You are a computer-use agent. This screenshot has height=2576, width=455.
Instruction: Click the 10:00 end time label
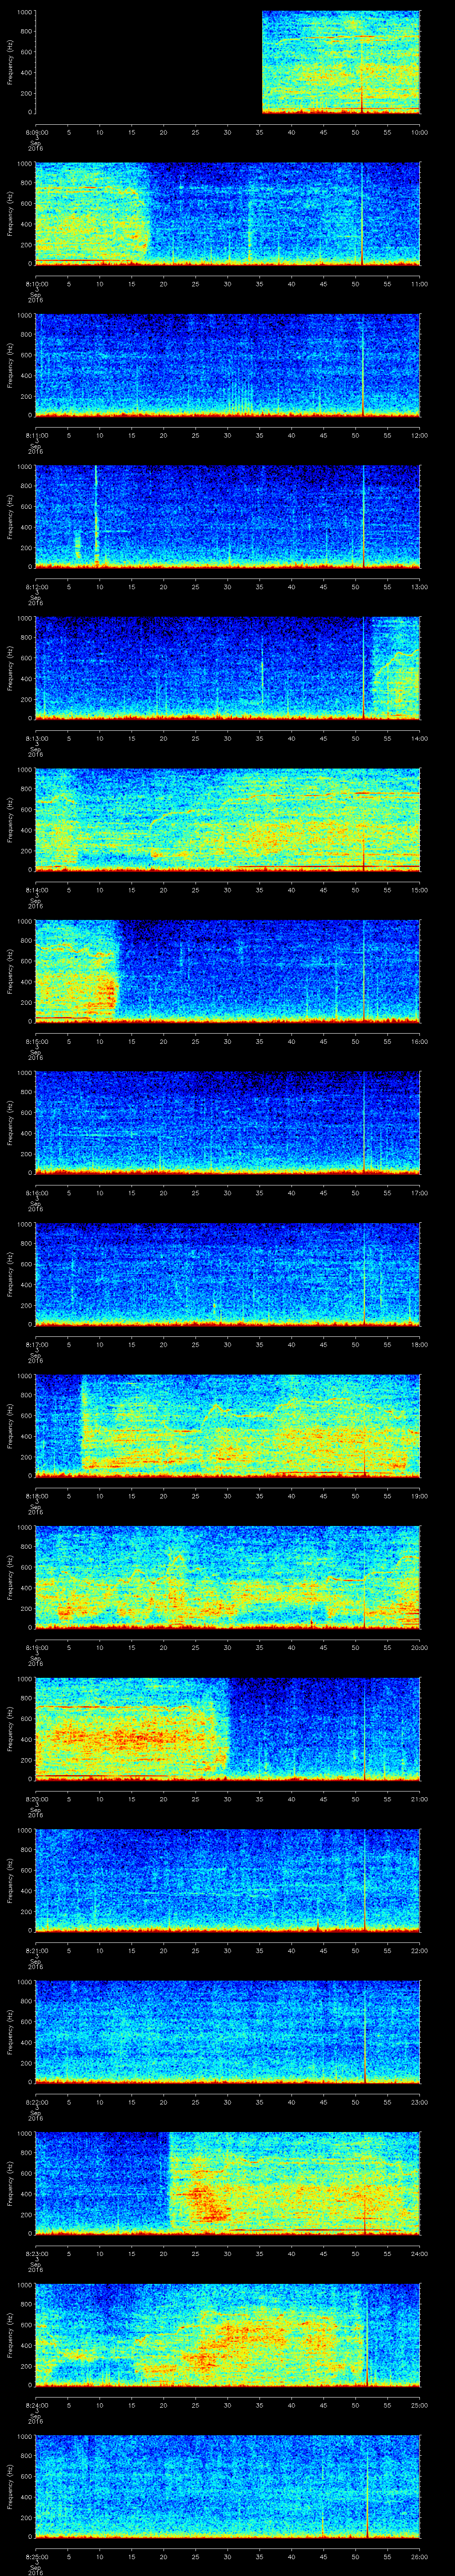click(420, 132)
